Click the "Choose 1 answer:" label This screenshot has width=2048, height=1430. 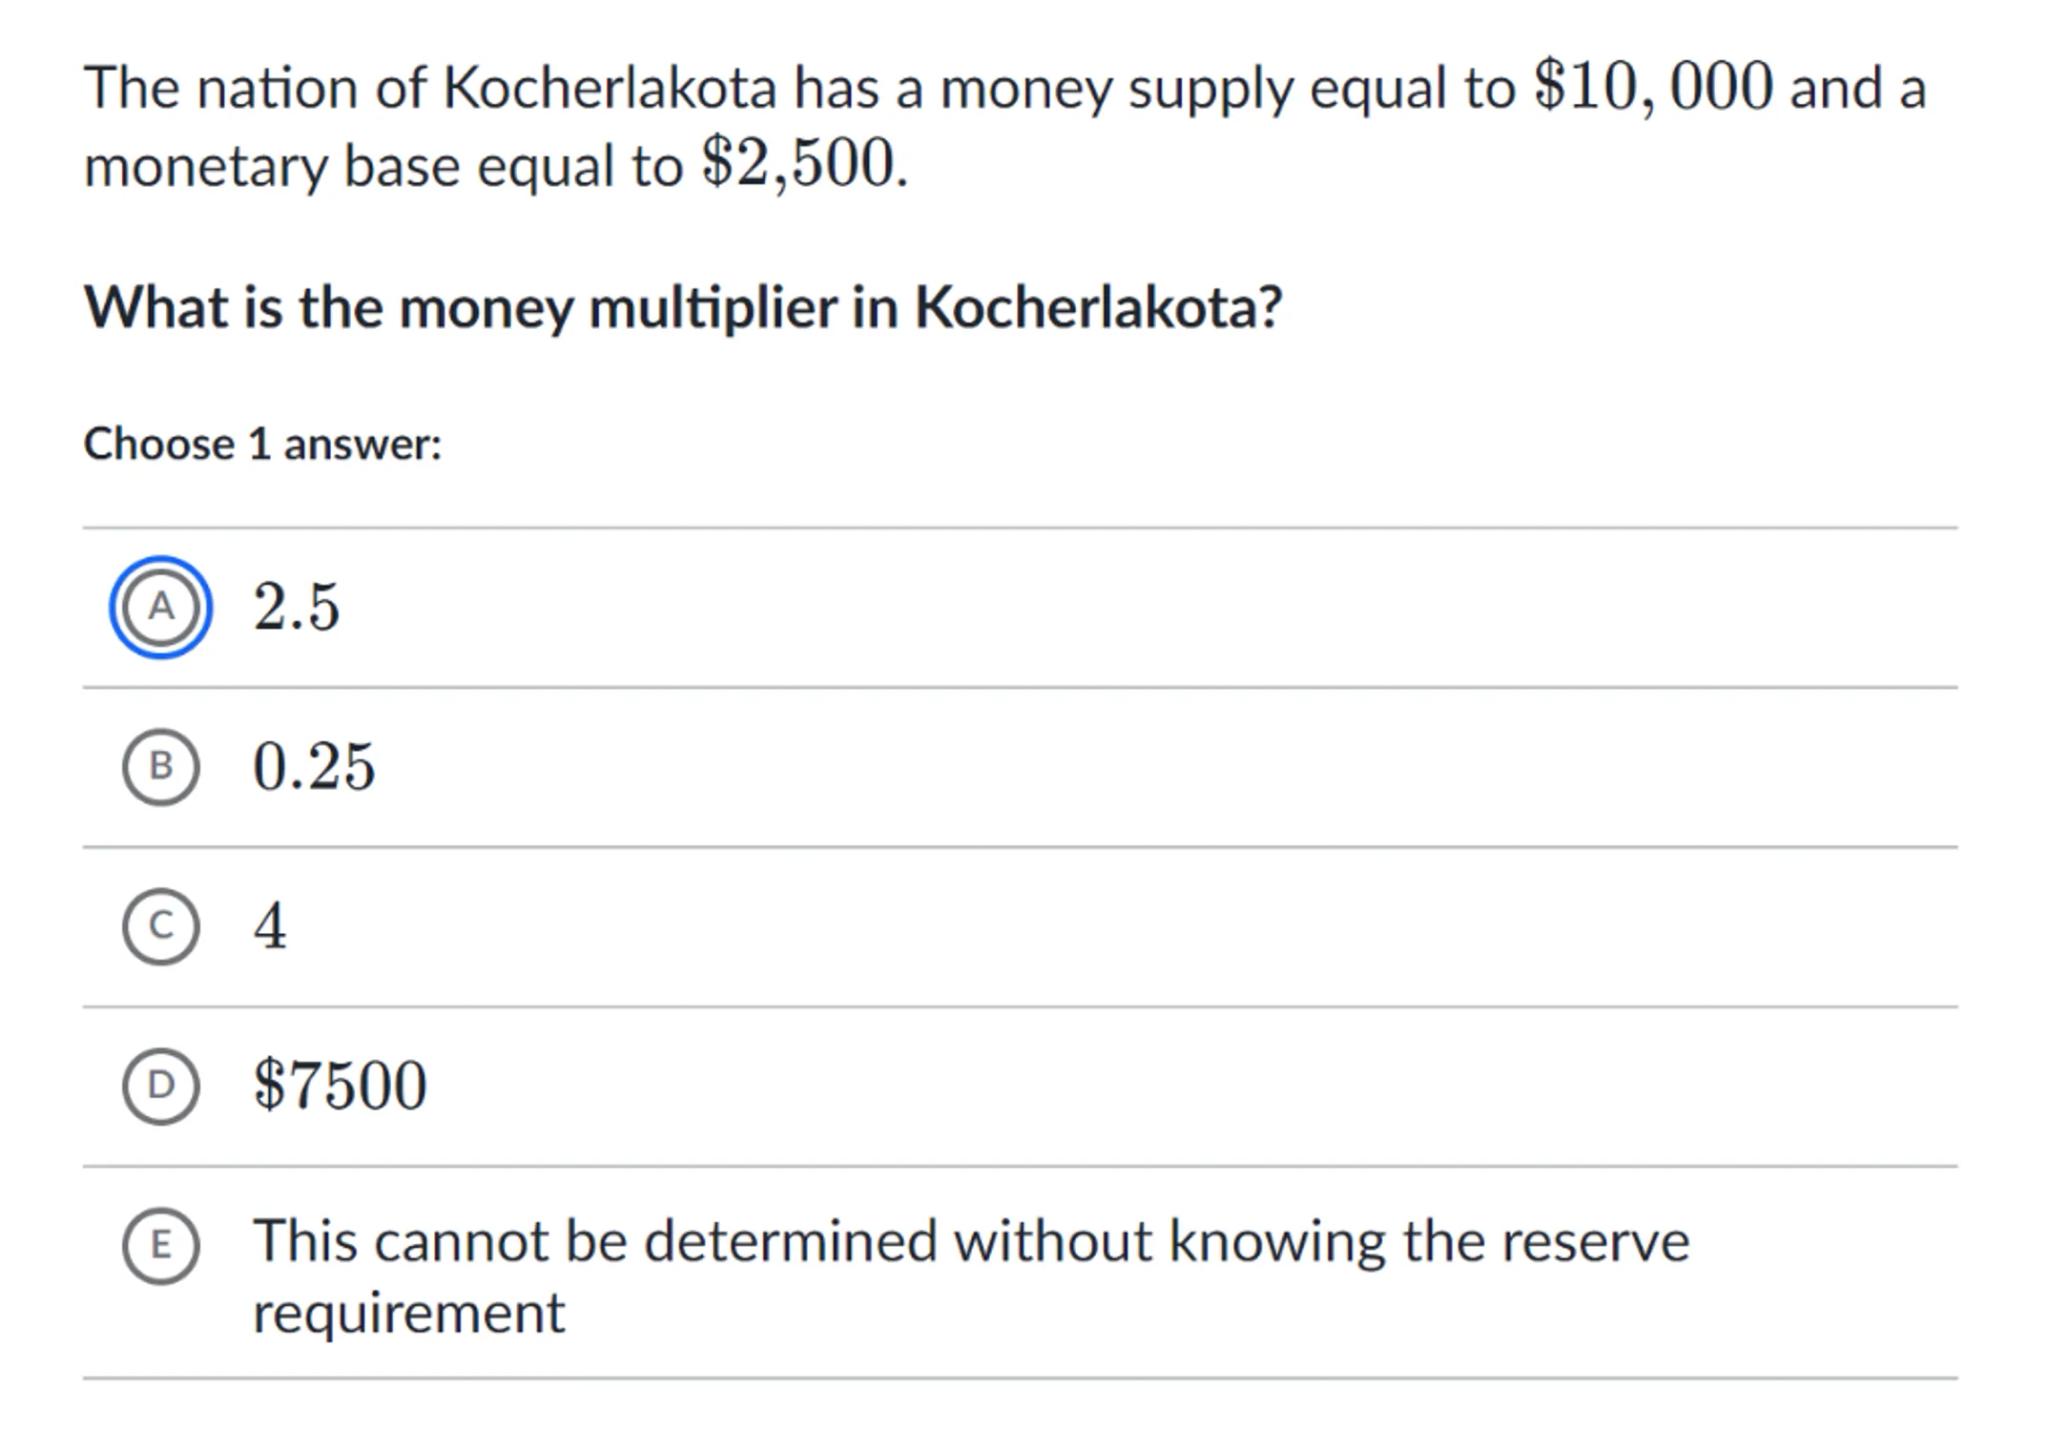(262, 444)
